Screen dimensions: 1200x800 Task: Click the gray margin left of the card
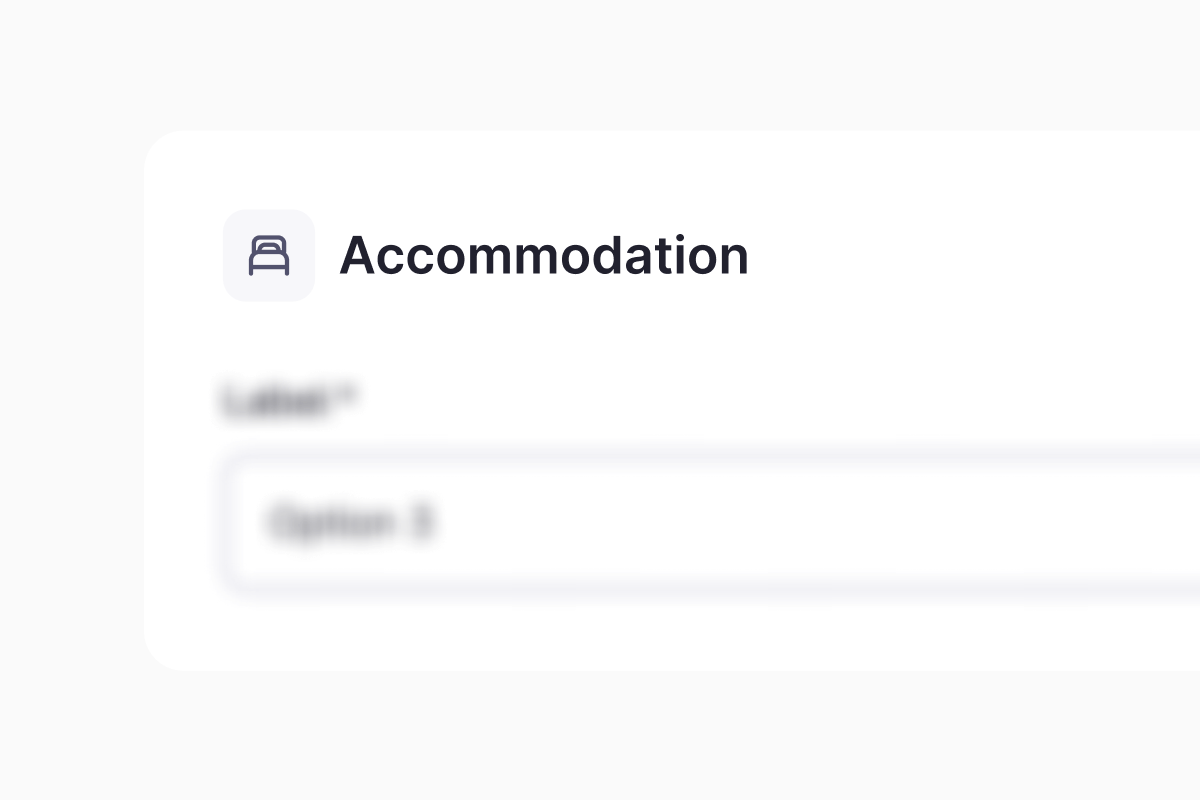click(x=70, y=400)
